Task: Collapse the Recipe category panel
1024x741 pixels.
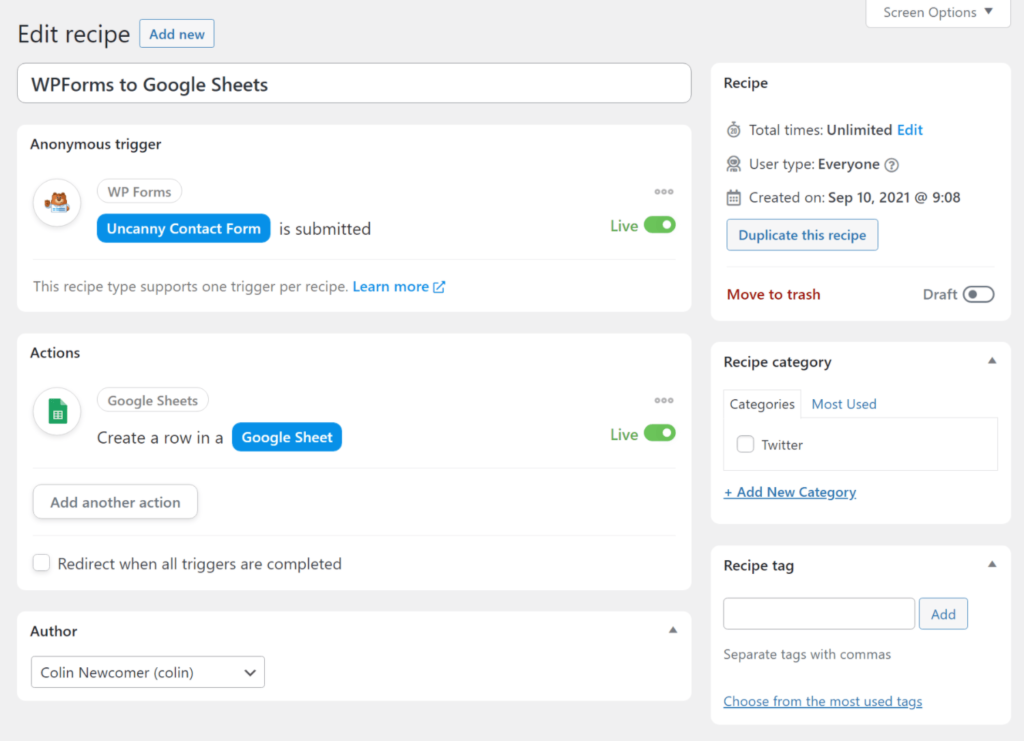Action: pyautogui.click(x=992, y=361)
